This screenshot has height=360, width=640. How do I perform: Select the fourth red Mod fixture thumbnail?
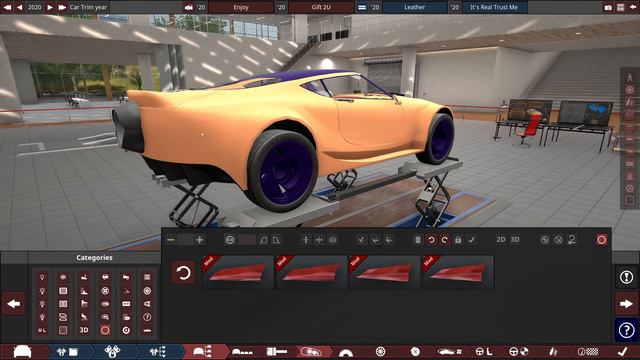pos(458,272)
